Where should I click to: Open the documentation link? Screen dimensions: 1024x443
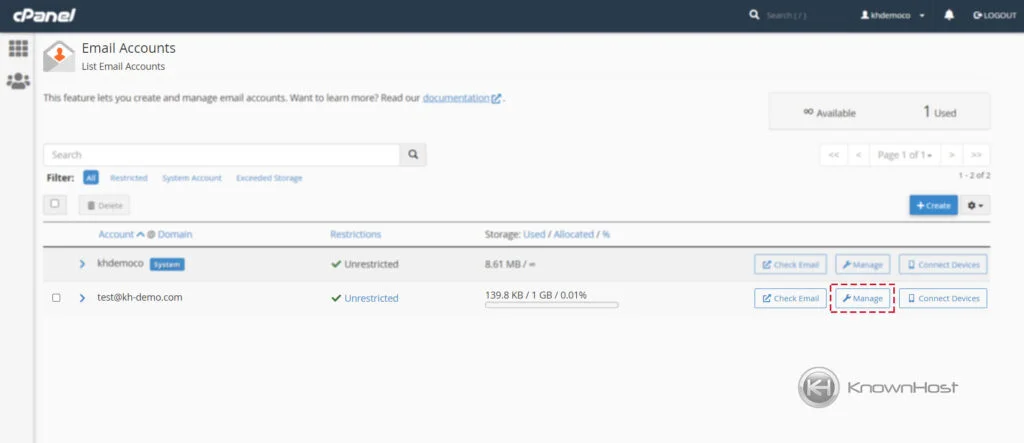462,98
